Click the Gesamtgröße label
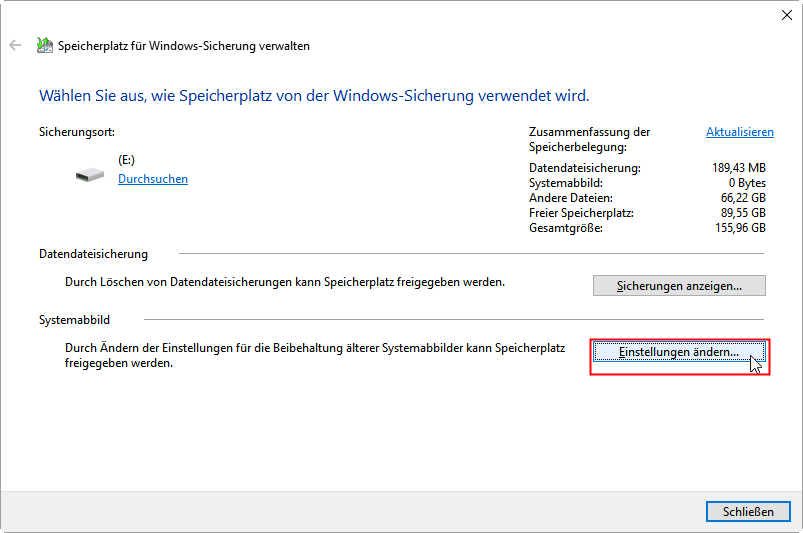 [566, 228]
